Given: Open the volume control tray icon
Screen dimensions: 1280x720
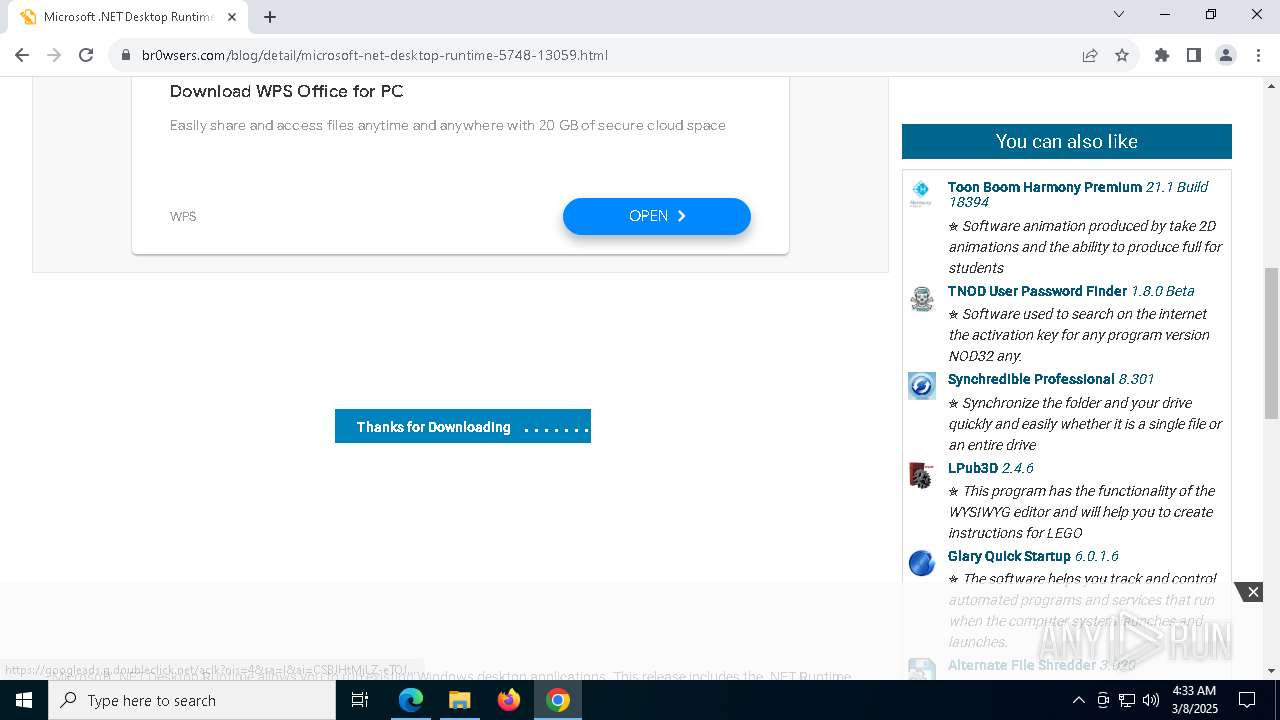Looking at the screenshot, I should coord(1151,700).
